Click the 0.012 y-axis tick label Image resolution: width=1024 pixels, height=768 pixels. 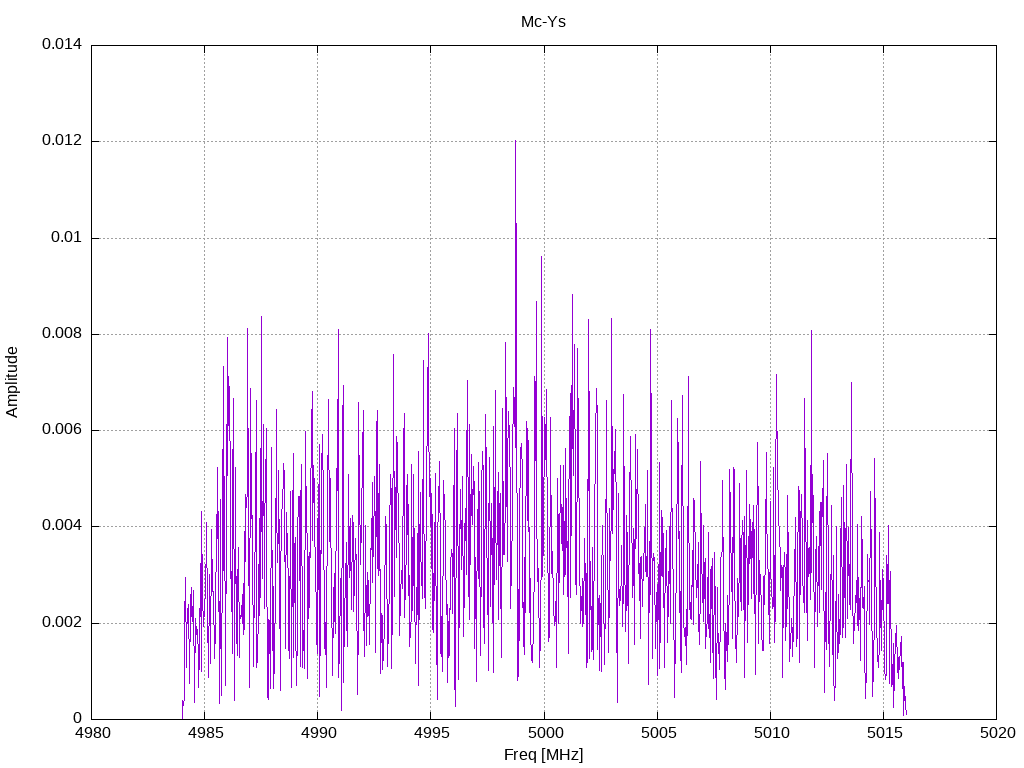(62, 140)
